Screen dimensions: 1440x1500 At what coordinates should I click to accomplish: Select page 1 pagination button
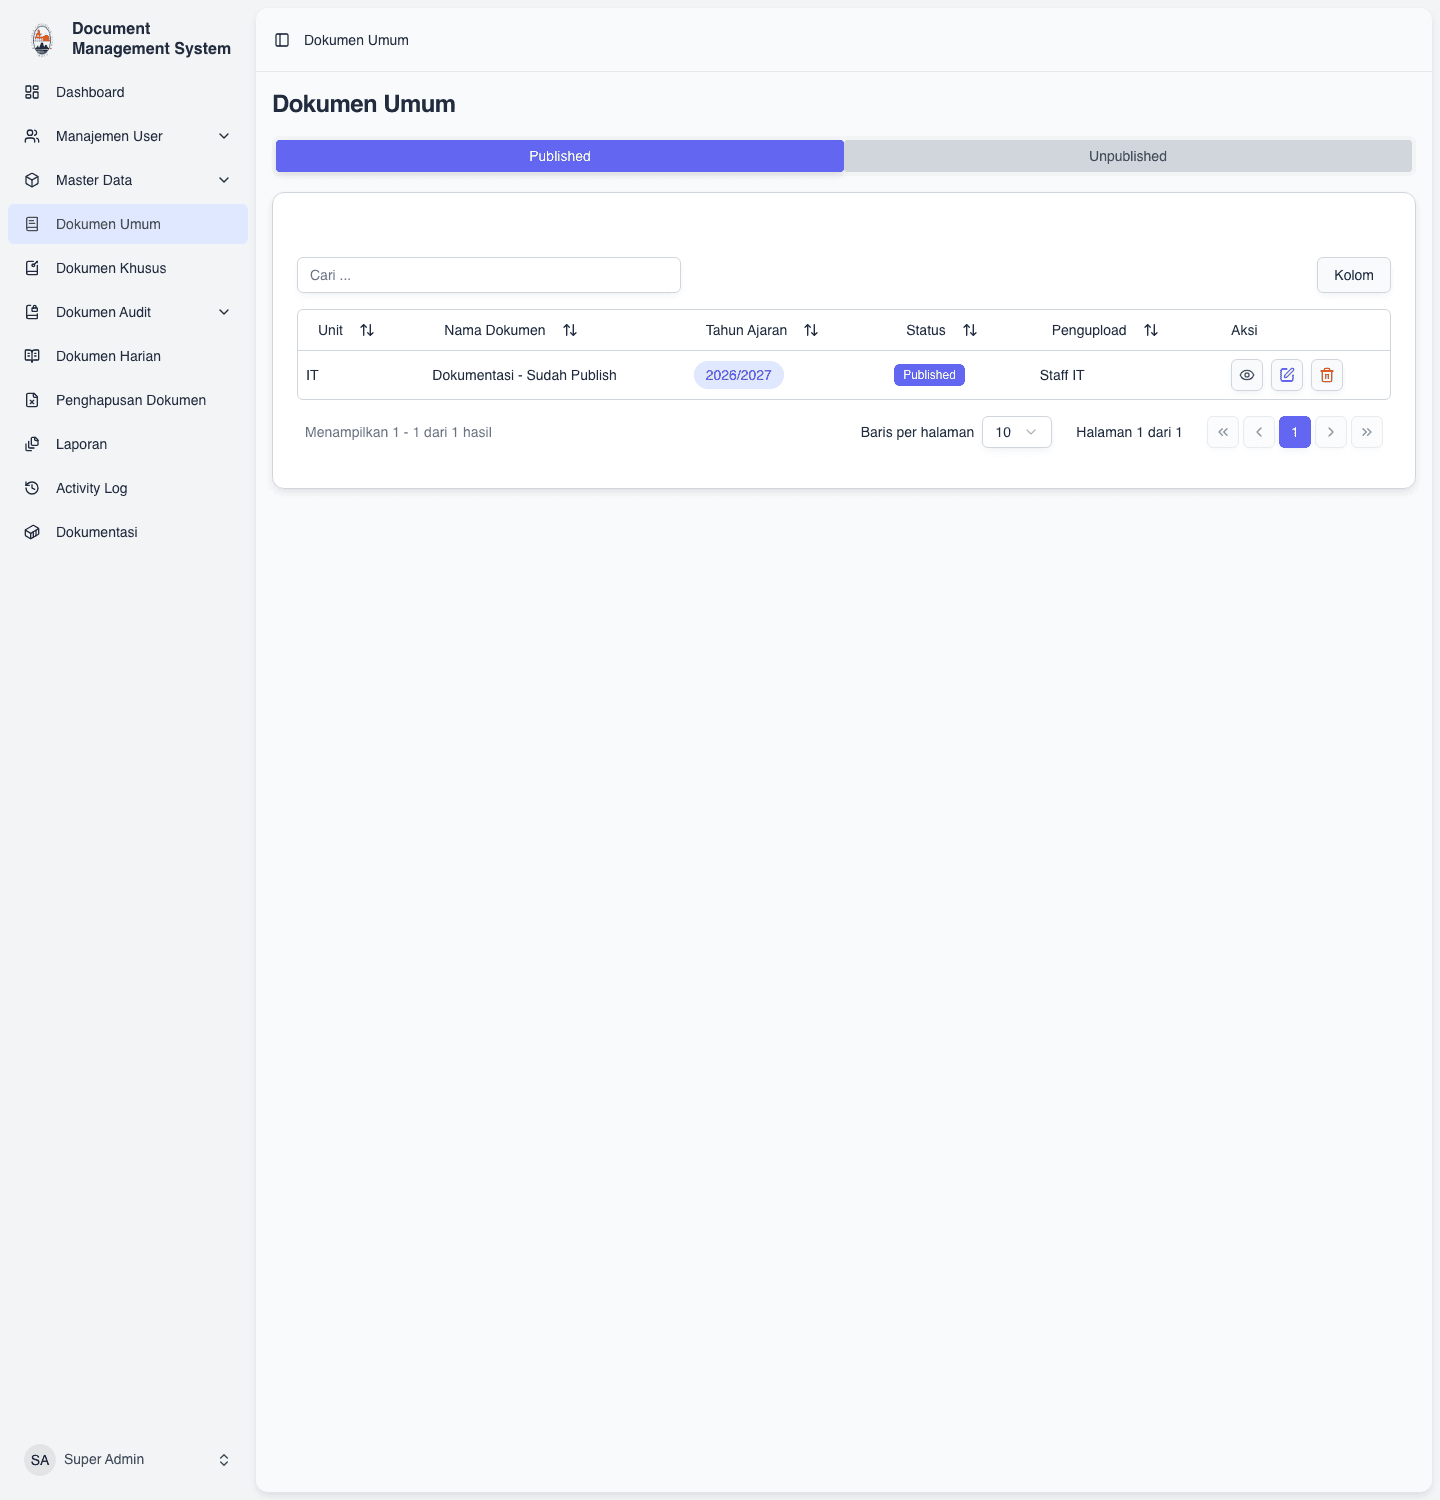[1295, 432]
